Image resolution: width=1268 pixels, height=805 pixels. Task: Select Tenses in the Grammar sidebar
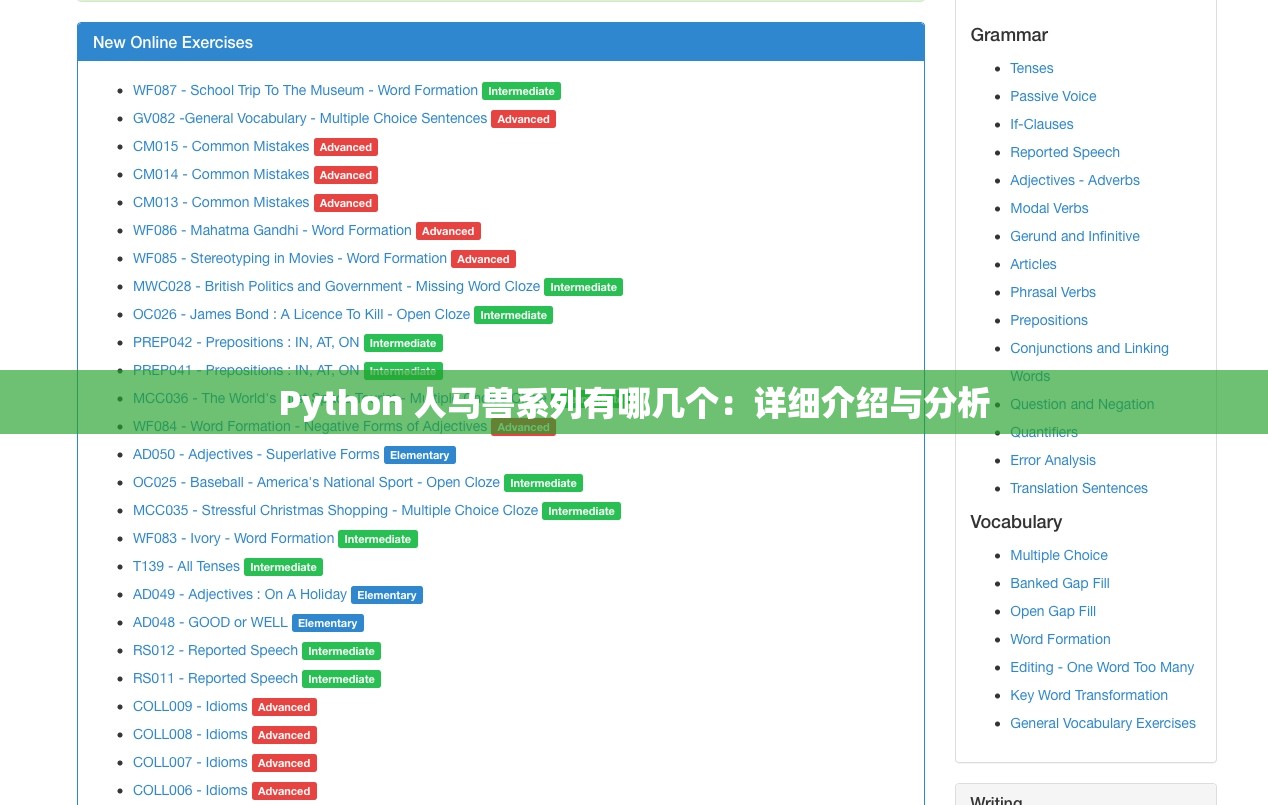(1031, 68)
